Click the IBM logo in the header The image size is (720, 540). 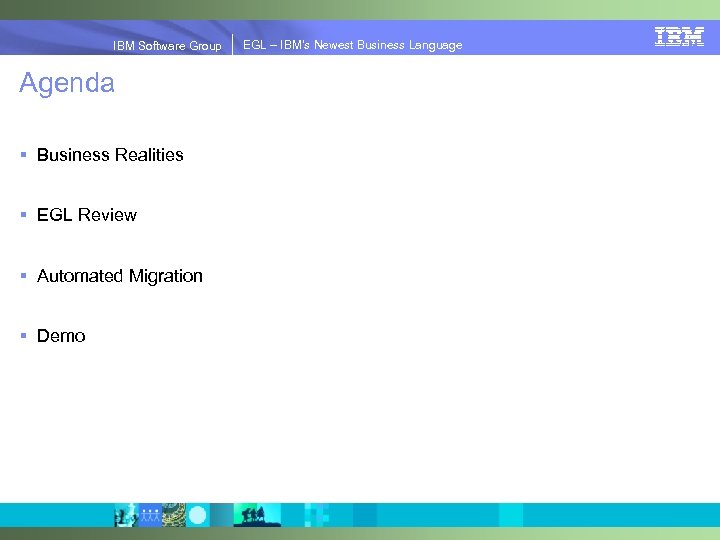pos(679,36)
